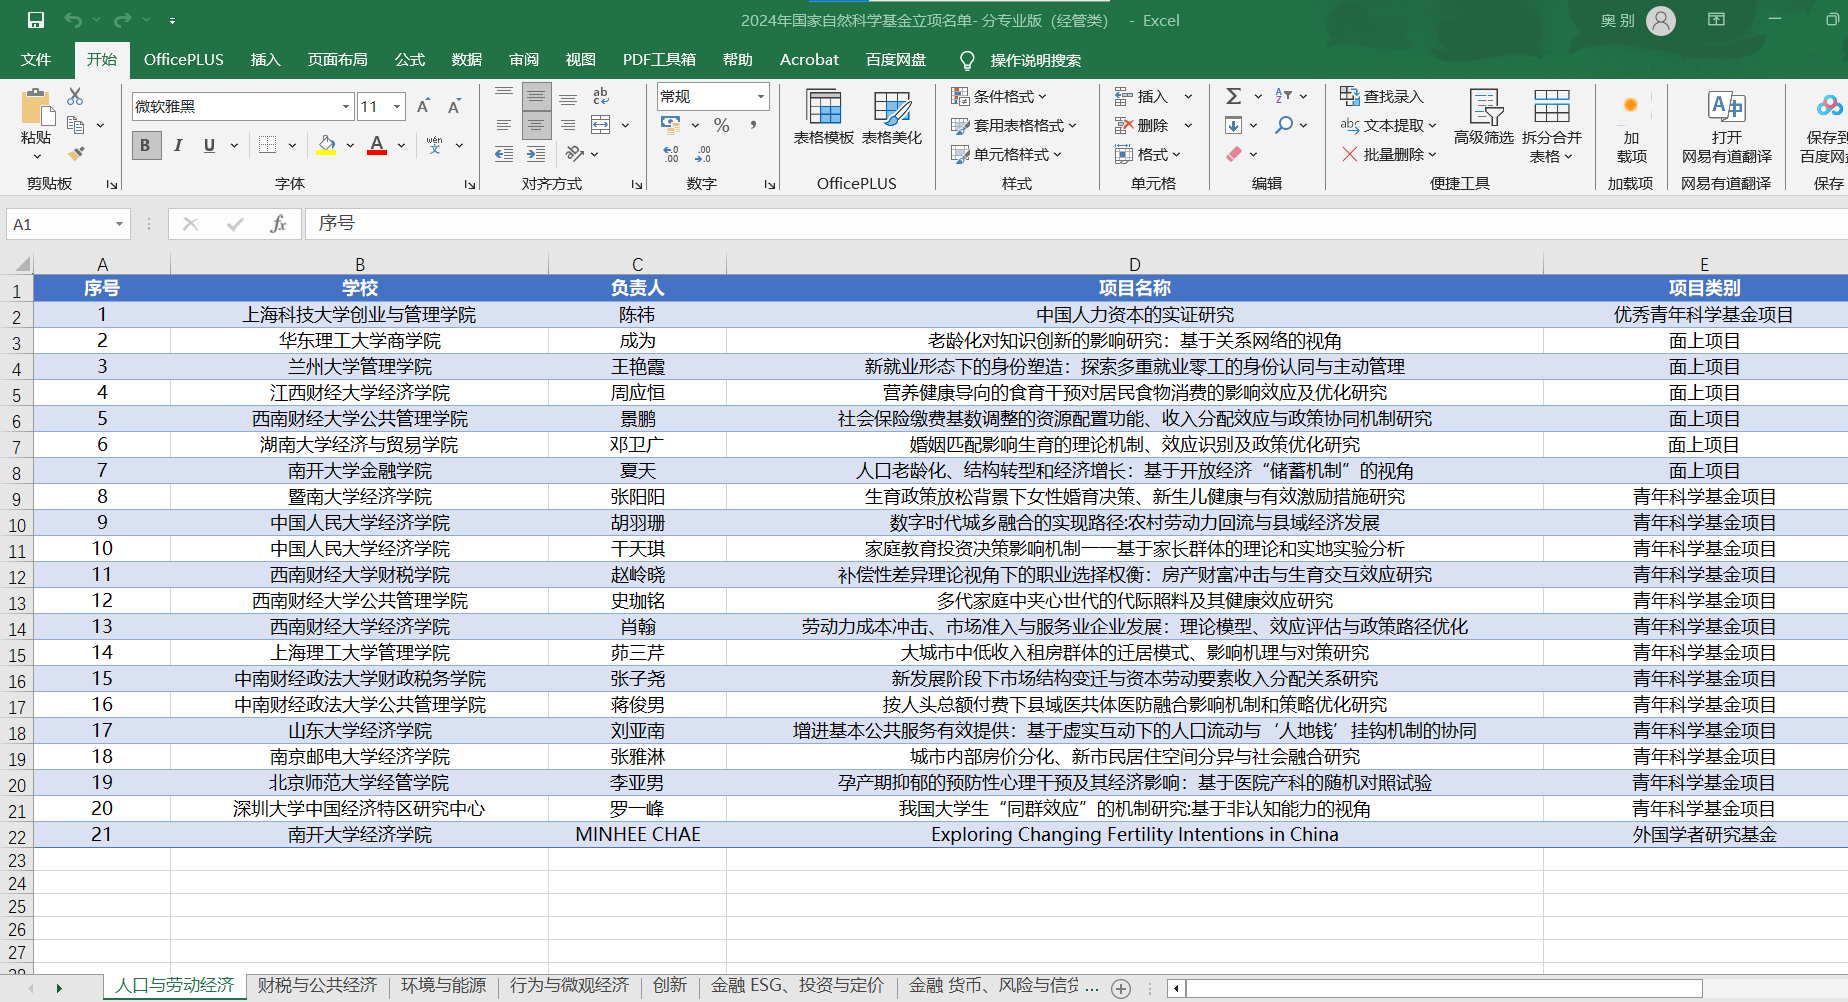
Task: Save the workbook from the quick access toolbar
Action: point(36,20)
